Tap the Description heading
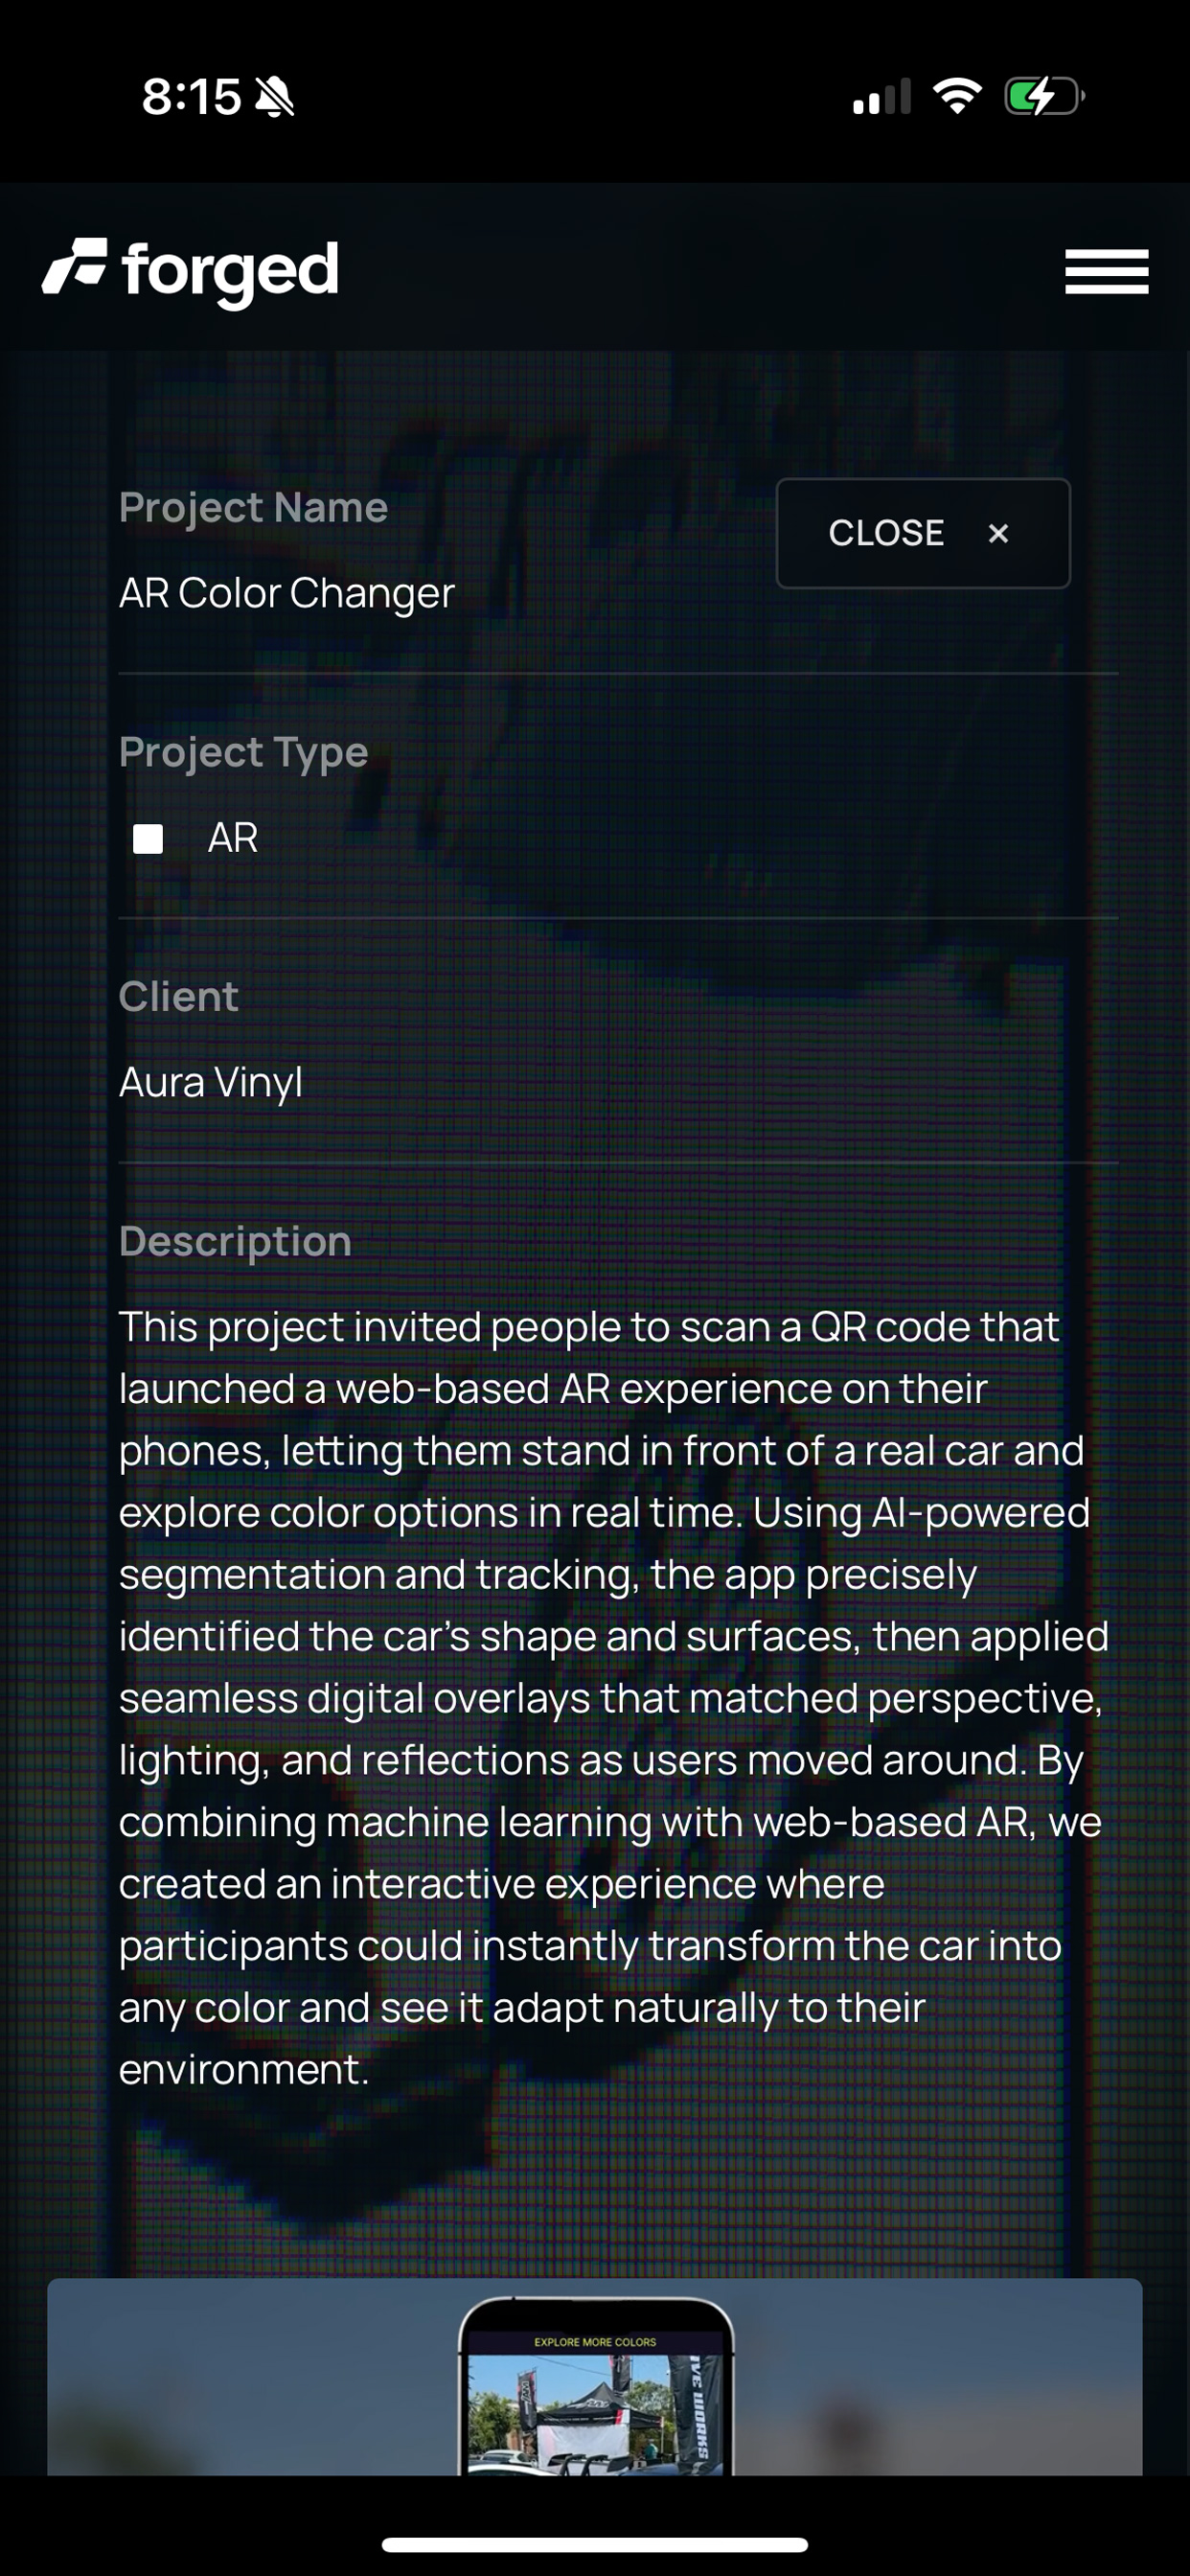 (235, 1241)
